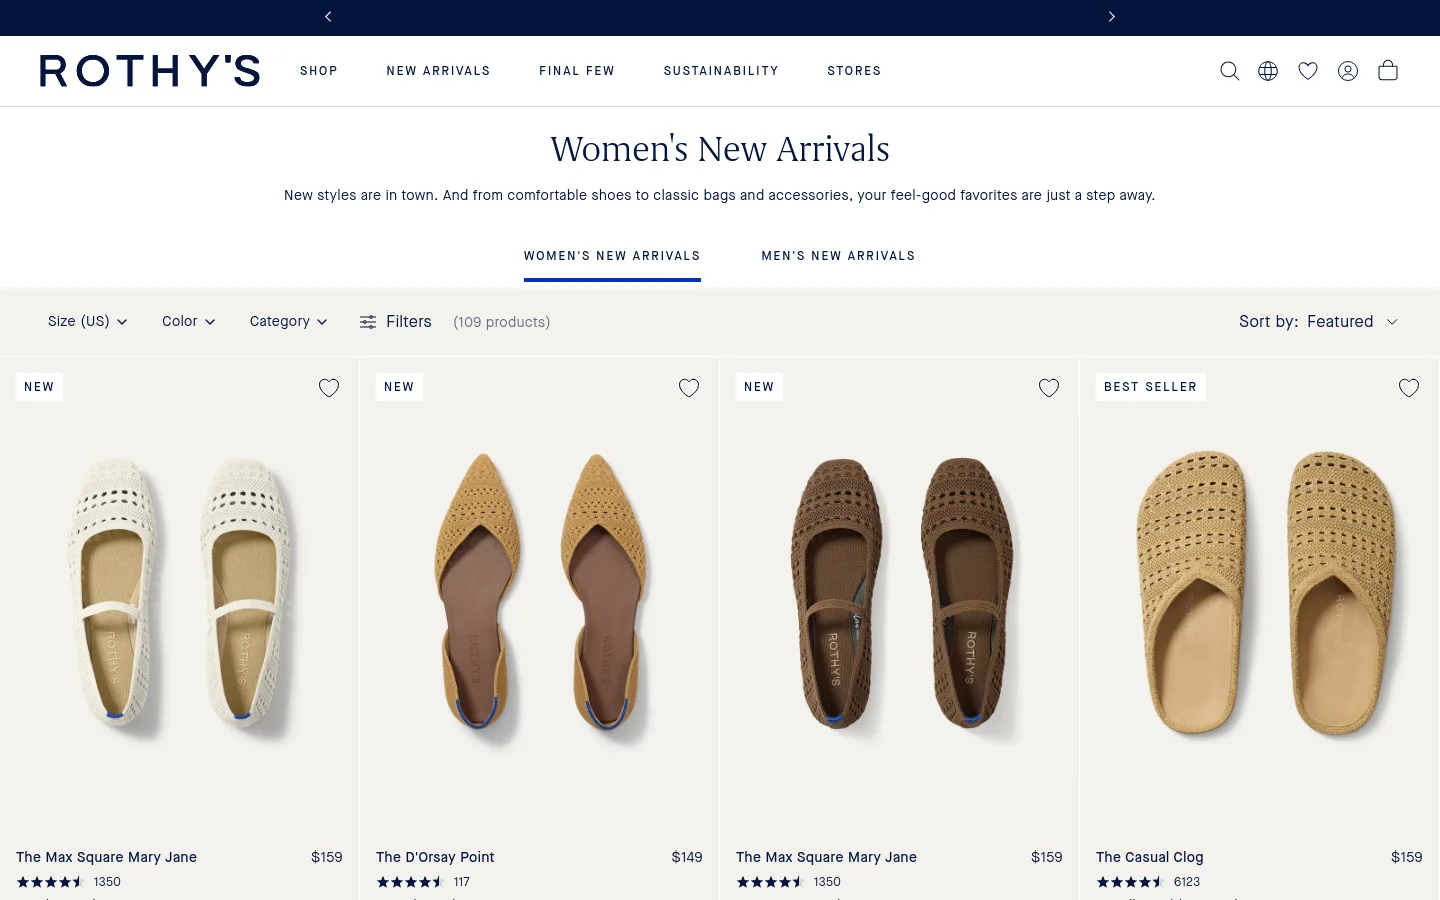Open the search icon in header

[1229, 71]
